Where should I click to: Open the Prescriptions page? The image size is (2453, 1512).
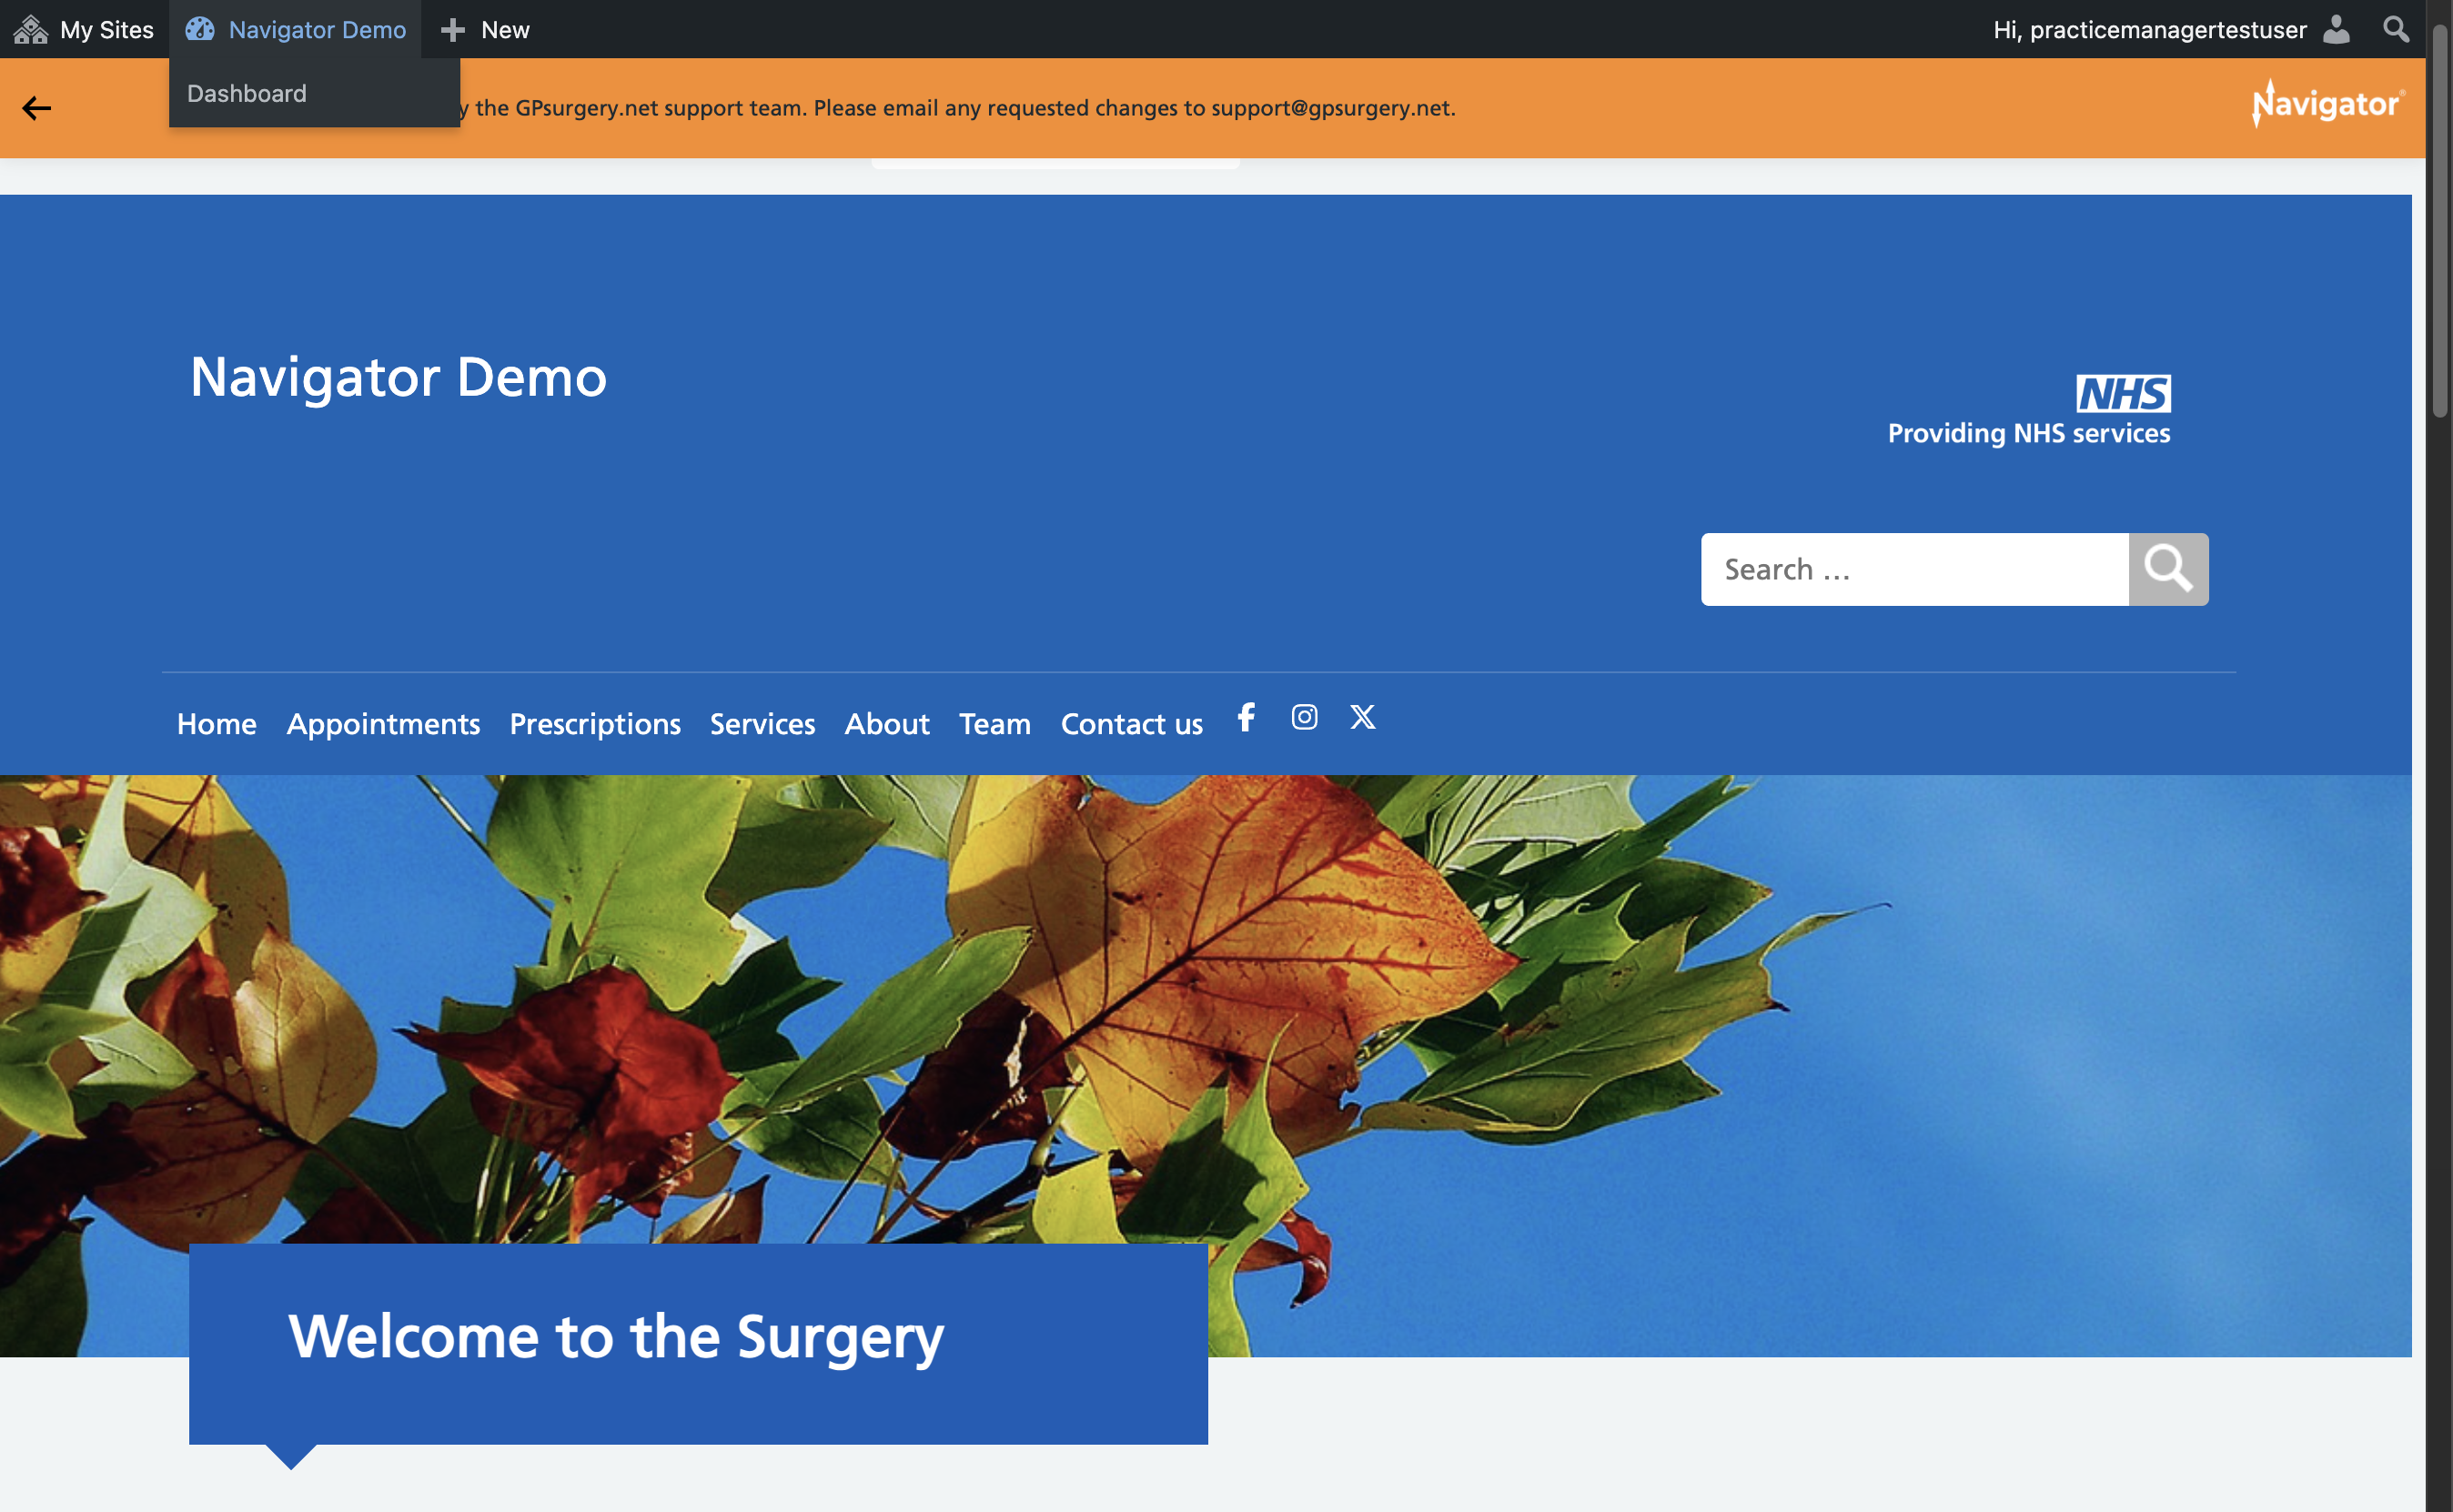(595, 723)
